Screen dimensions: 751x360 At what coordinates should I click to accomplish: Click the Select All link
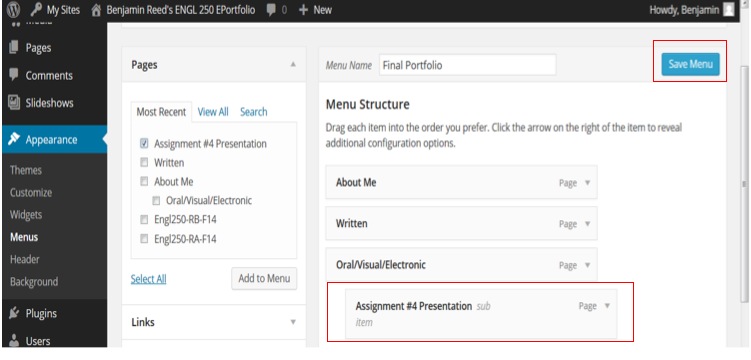point(148,279)
